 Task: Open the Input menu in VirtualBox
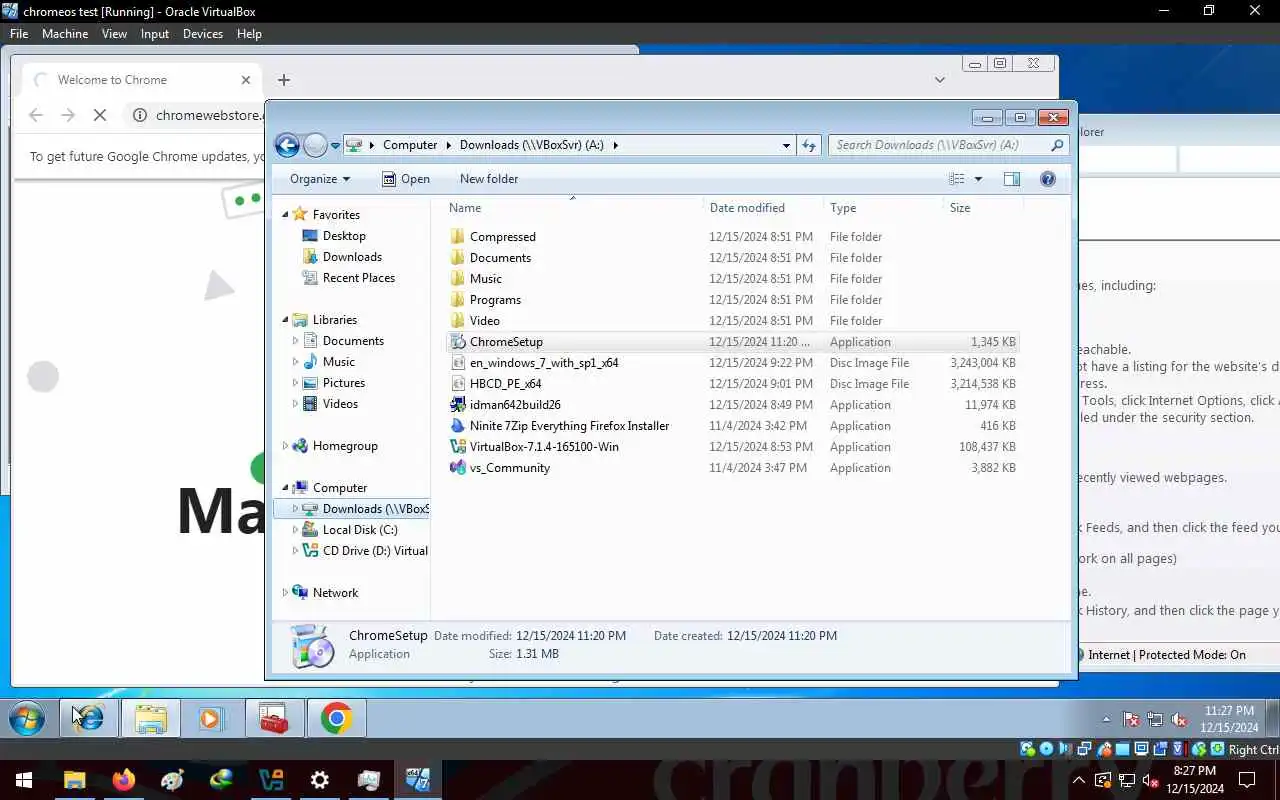coord(155,33)
